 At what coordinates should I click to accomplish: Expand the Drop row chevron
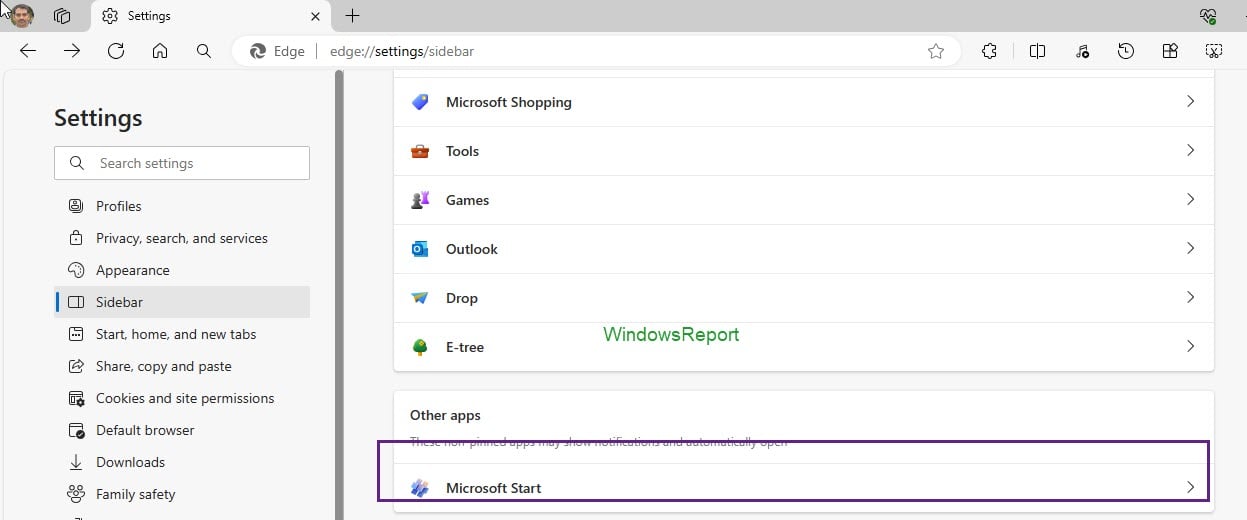pos(1190,298)
